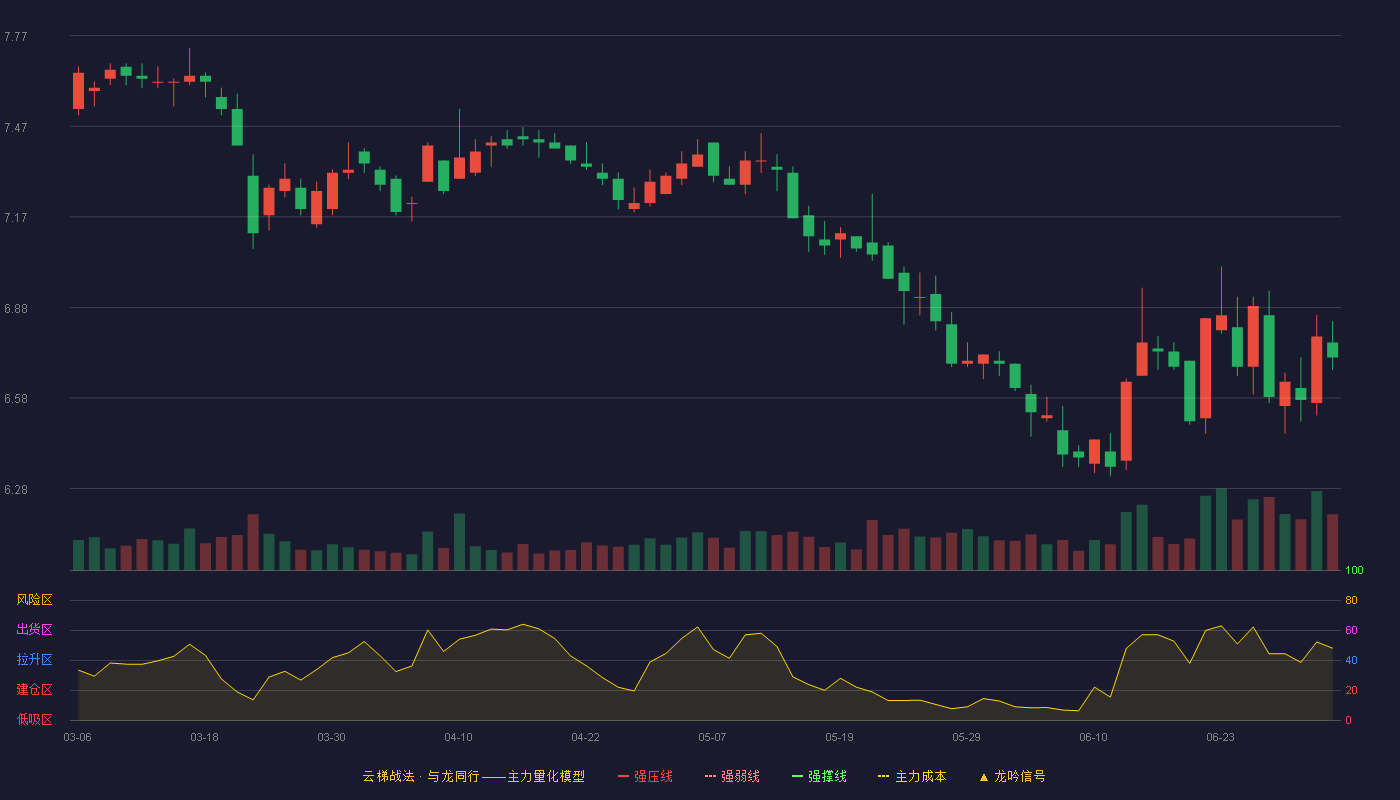Select the first red candlestick above 03-06
This screenshot has width=1400, height=800.
(x=78, y=90)
